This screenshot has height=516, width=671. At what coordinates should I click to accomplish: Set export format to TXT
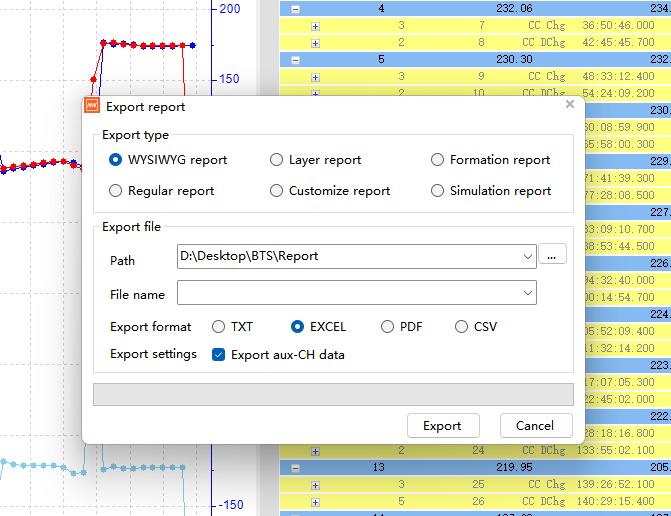click(218, 326)
